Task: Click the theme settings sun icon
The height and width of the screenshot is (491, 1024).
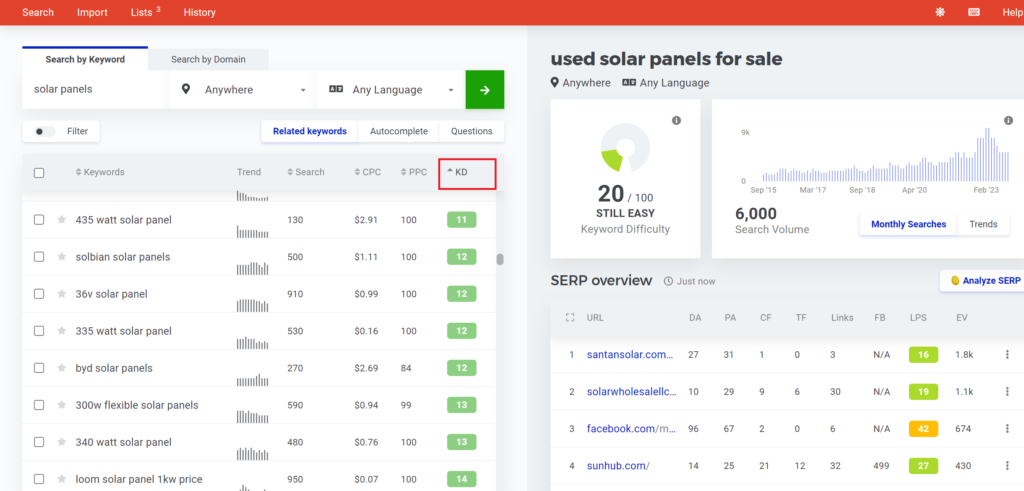Action: (x=940, y=12)
